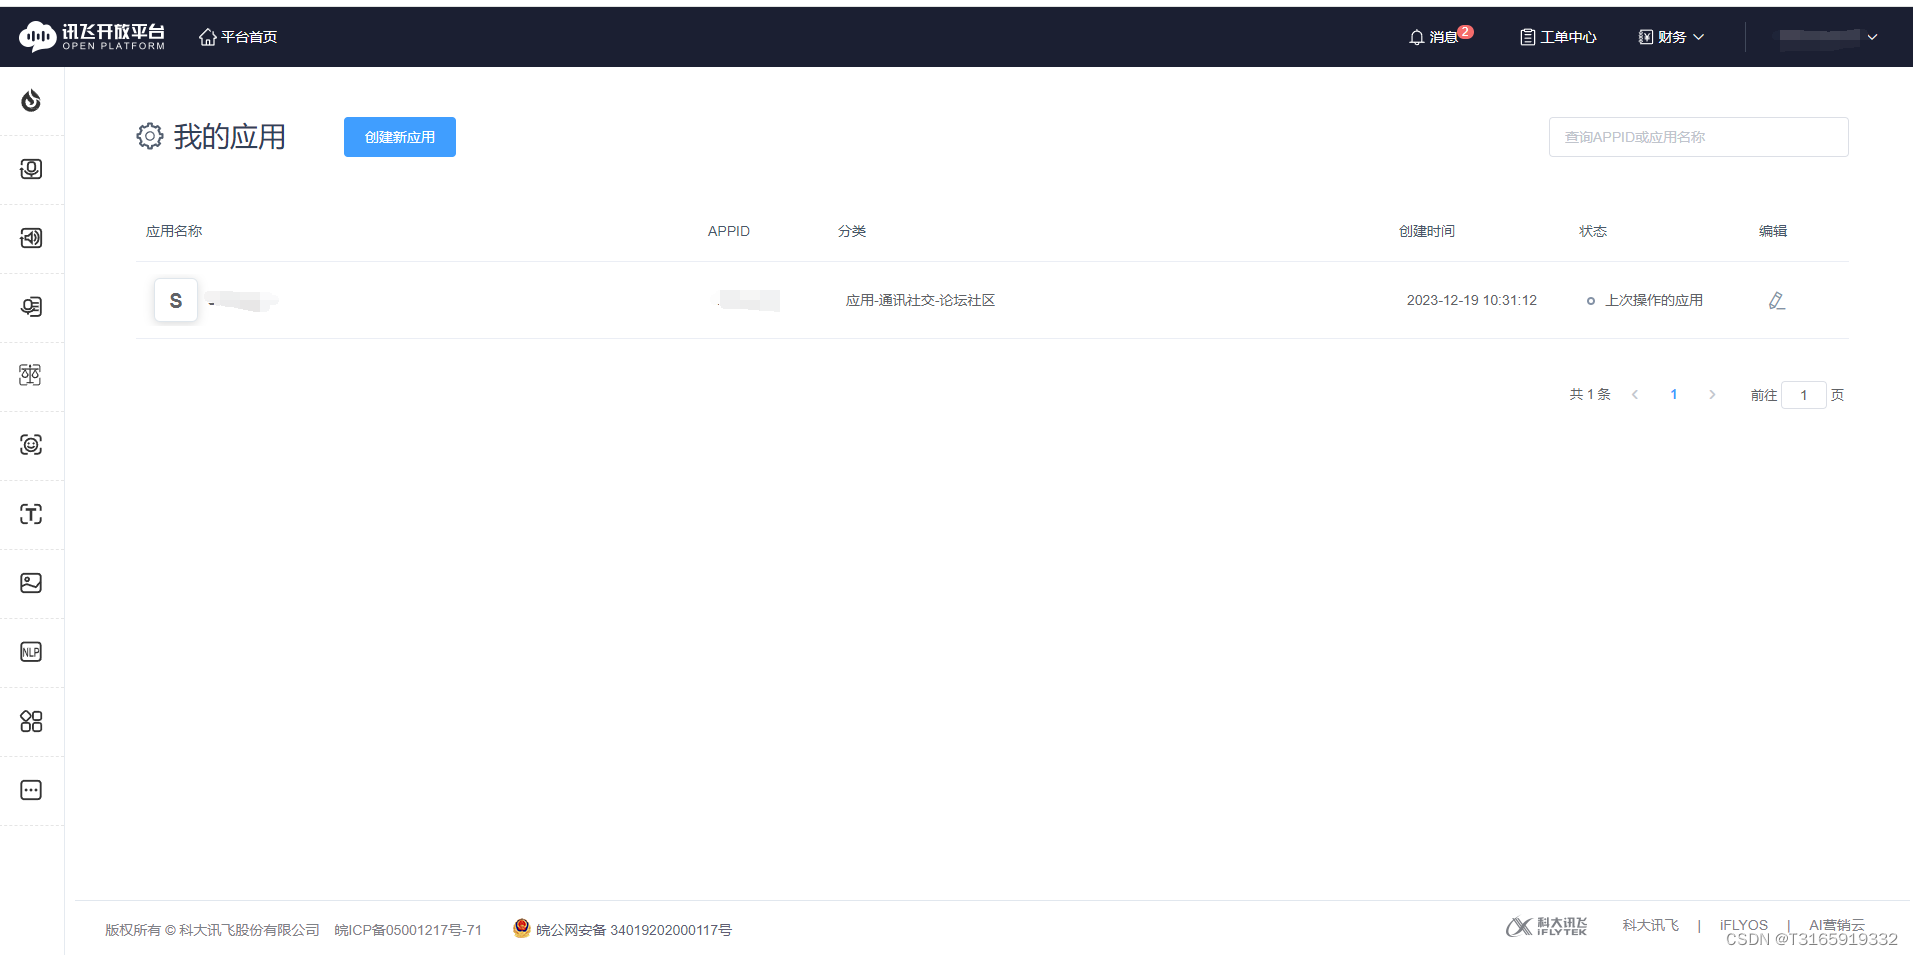Click the 版权所有 科大讯飞股份有限公司 text
1913x955 pixels.
pos(212,930)
